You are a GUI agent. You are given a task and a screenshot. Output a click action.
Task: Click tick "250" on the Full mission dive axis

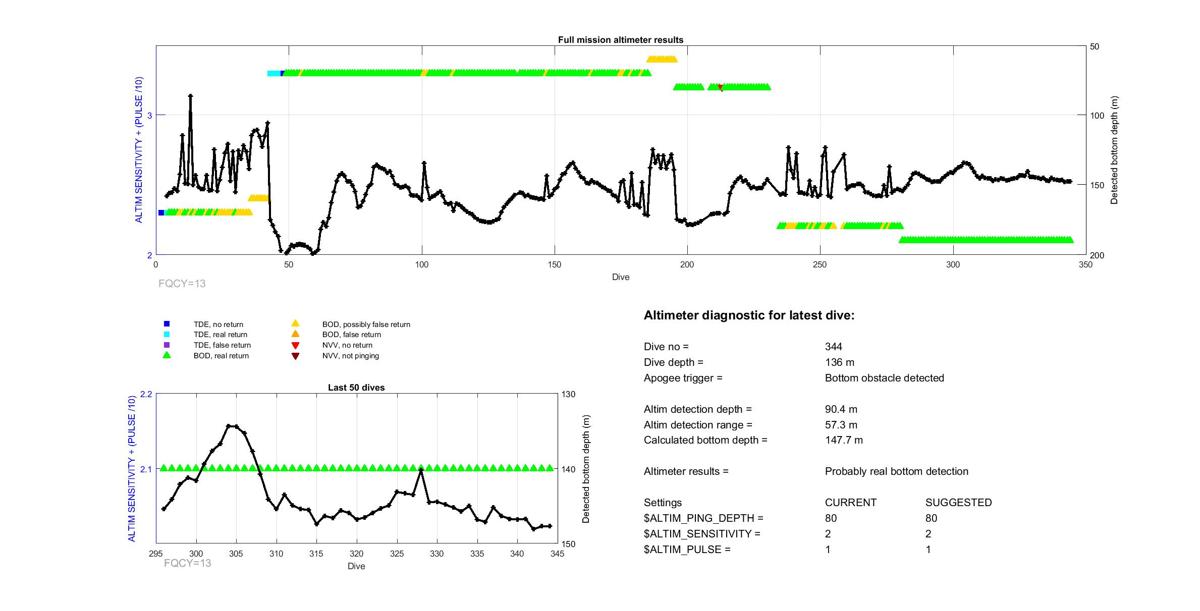(x=820, y=265)
